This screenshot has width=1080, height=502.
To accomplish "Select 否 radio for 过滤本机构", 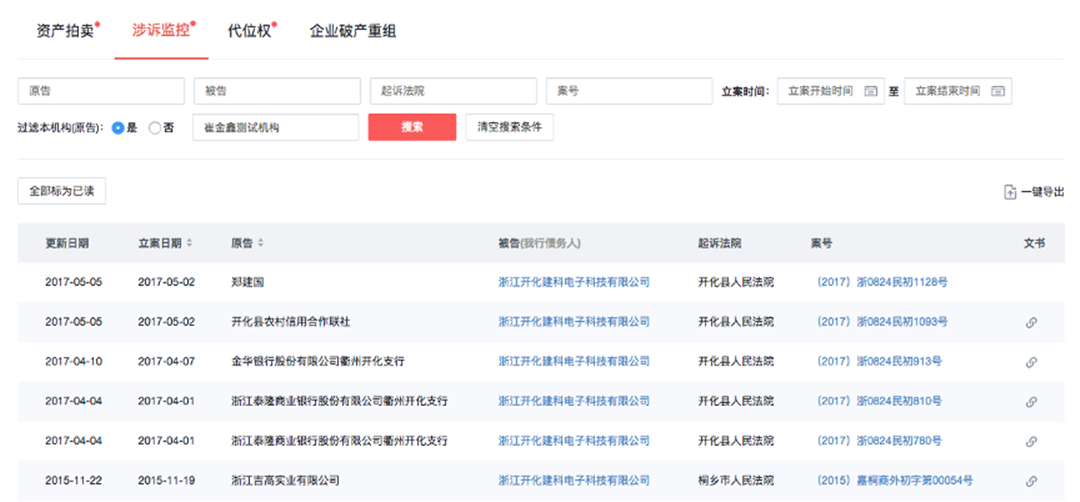I will coord(155,127).
